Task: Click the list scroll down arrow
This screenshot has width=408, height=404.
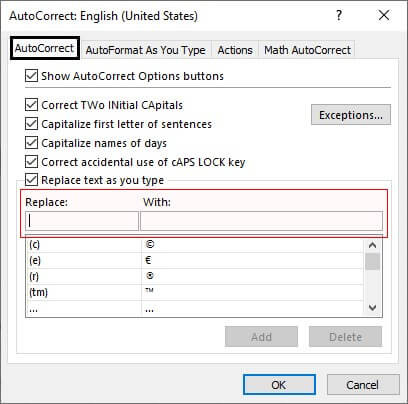Action: (373, 308)
